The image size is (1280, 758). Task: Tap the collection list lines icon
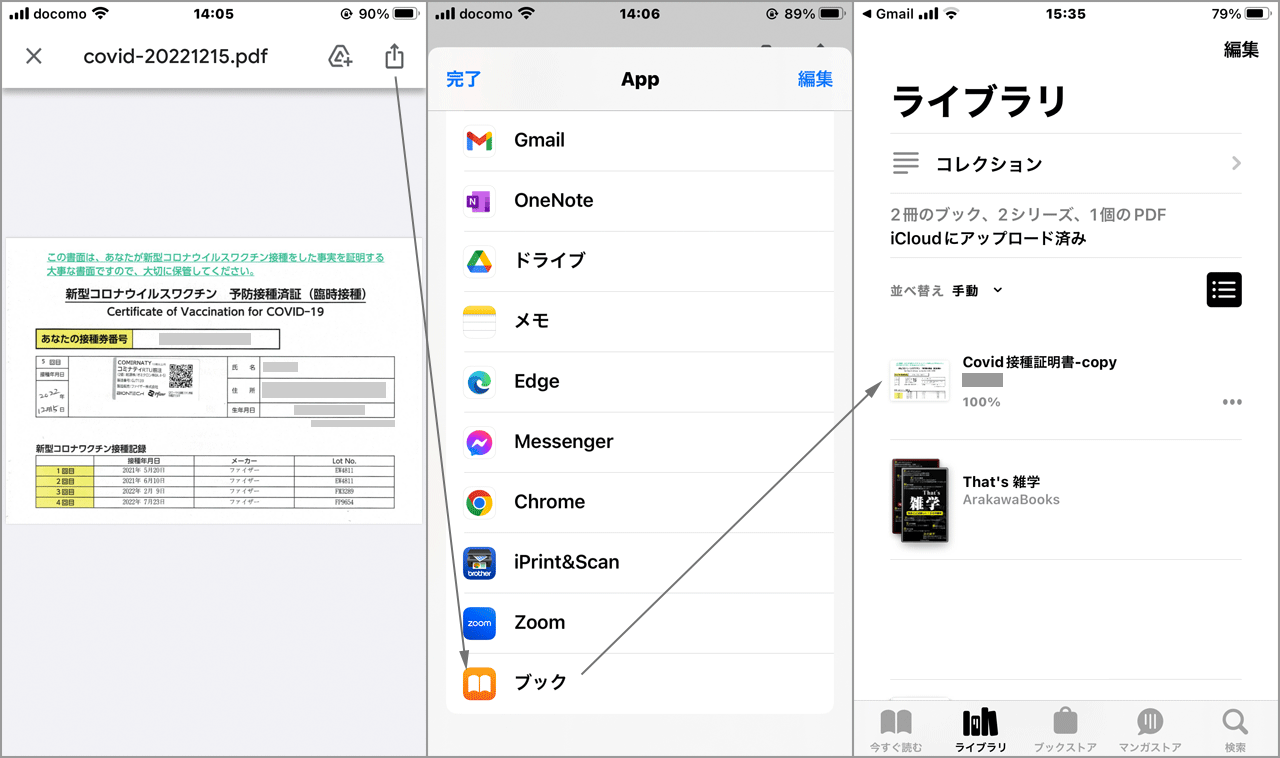coord(906,163)
